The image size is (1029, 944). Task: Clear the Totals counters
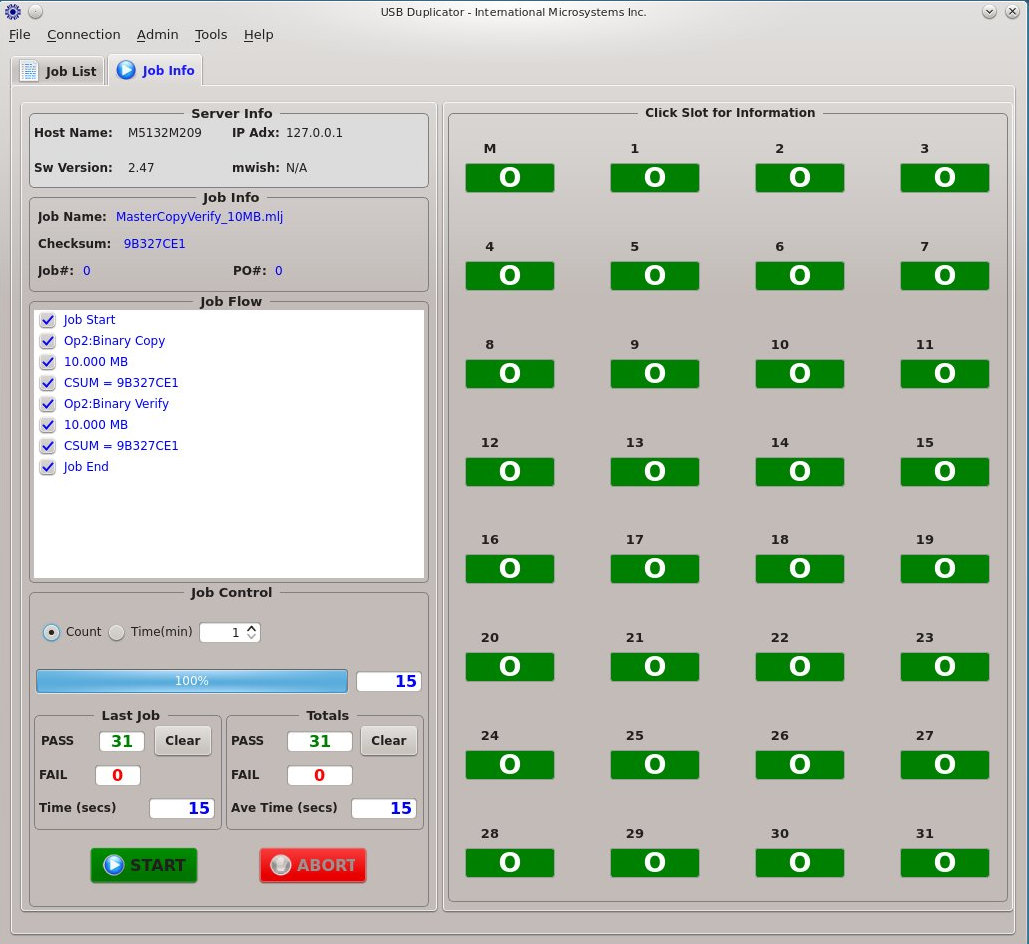click(388, 740)
